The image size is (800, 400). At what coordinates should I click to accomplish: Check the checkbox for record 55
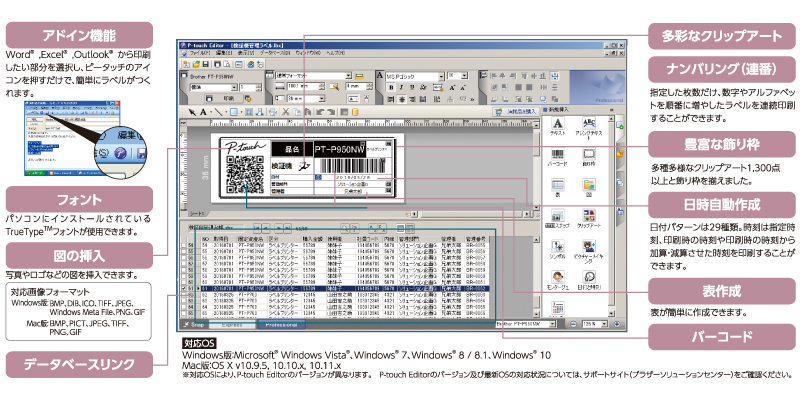tap(184, 252)
